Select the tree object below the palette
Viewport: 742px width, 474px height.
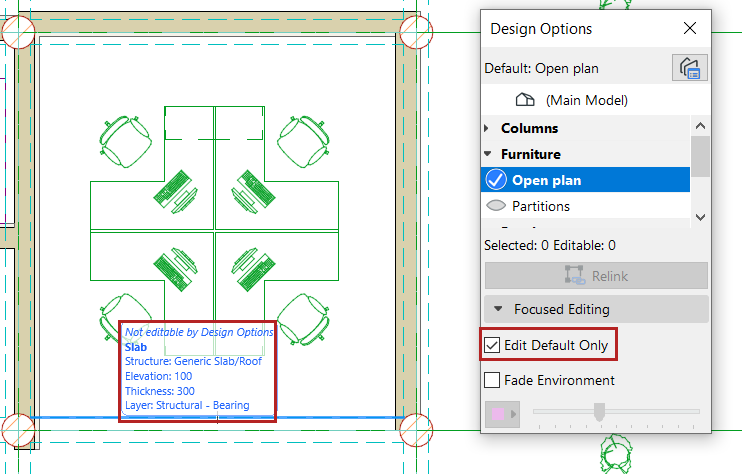click(x=616, y=453)
